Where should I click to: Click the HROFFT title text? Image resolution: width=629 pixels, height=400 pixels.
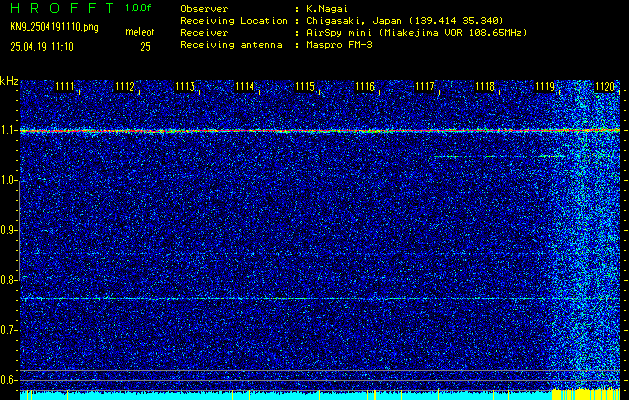point(63,8)
